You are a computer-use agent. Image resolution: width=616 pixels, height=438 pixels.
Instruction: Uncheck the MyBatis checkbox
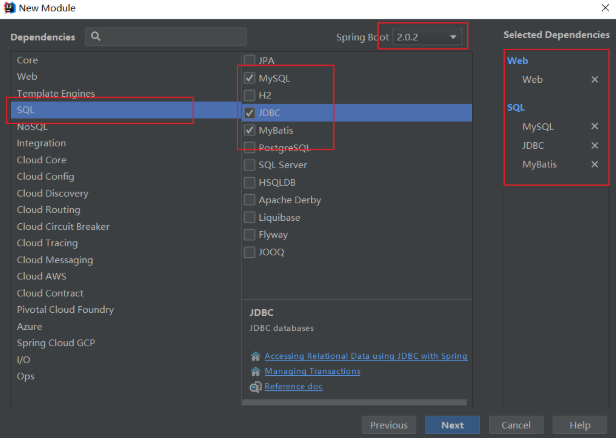tap(249, 130)
